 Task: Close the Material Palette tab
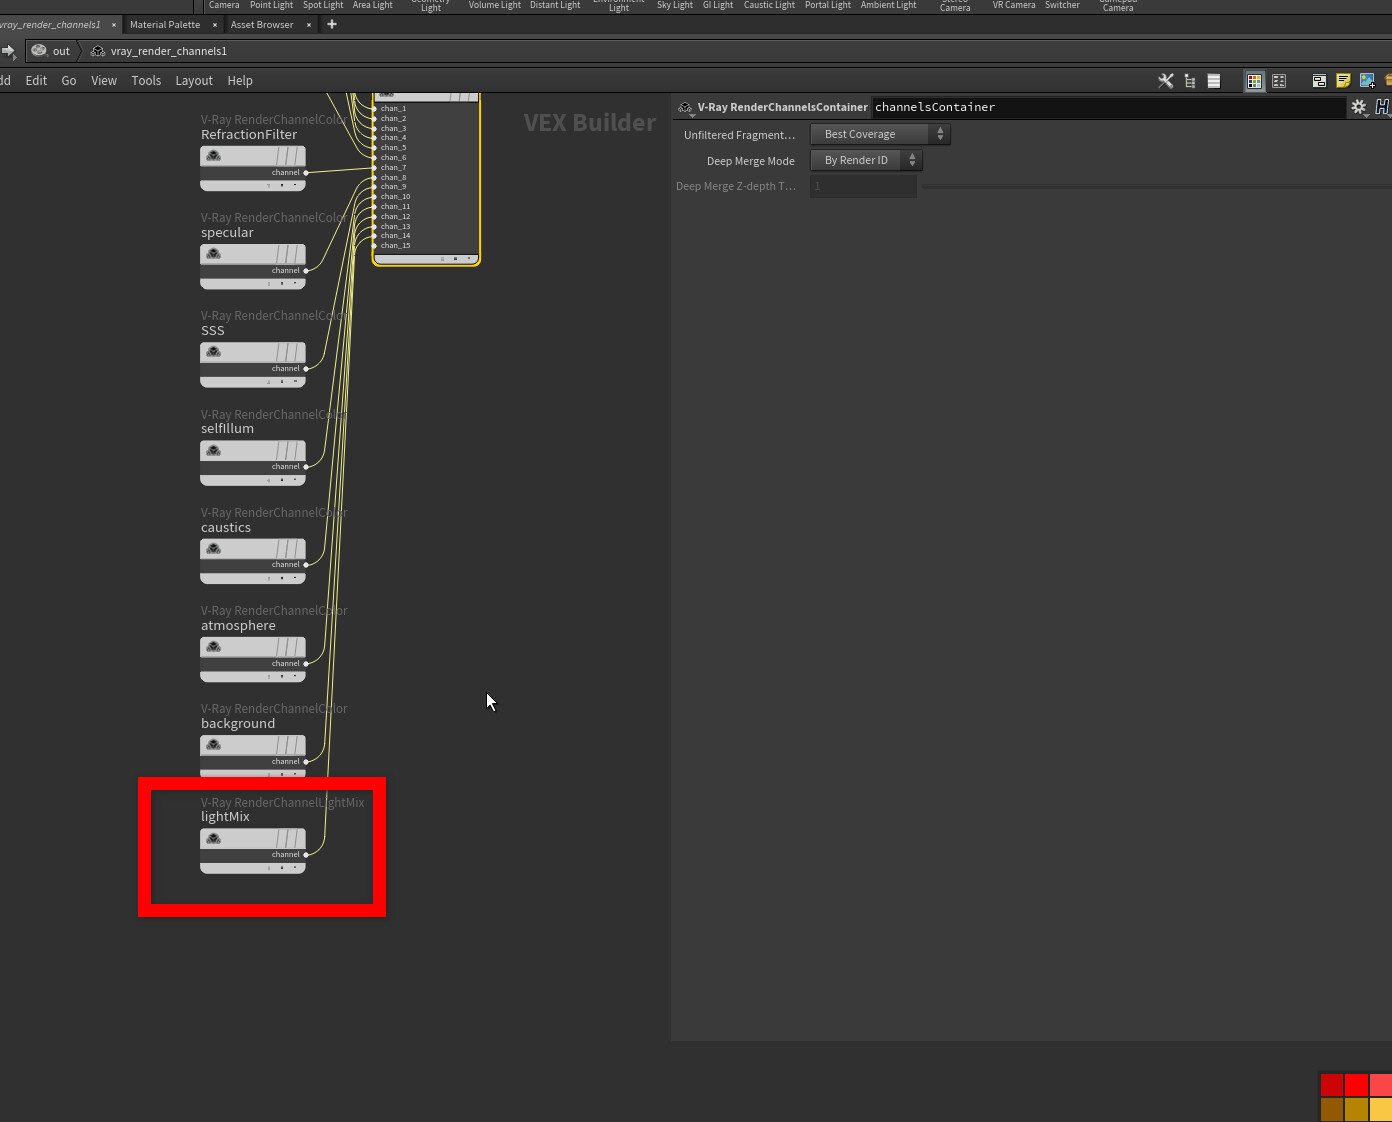point(215,25)
